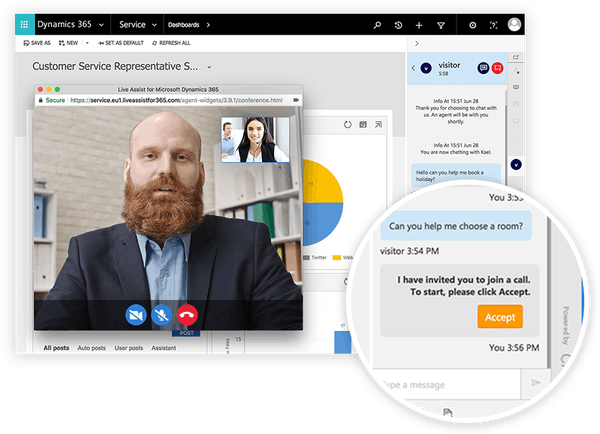This screenshot has width=600, height=434.
Task: Go back using chat header arrow
Action: pos(413,68)
